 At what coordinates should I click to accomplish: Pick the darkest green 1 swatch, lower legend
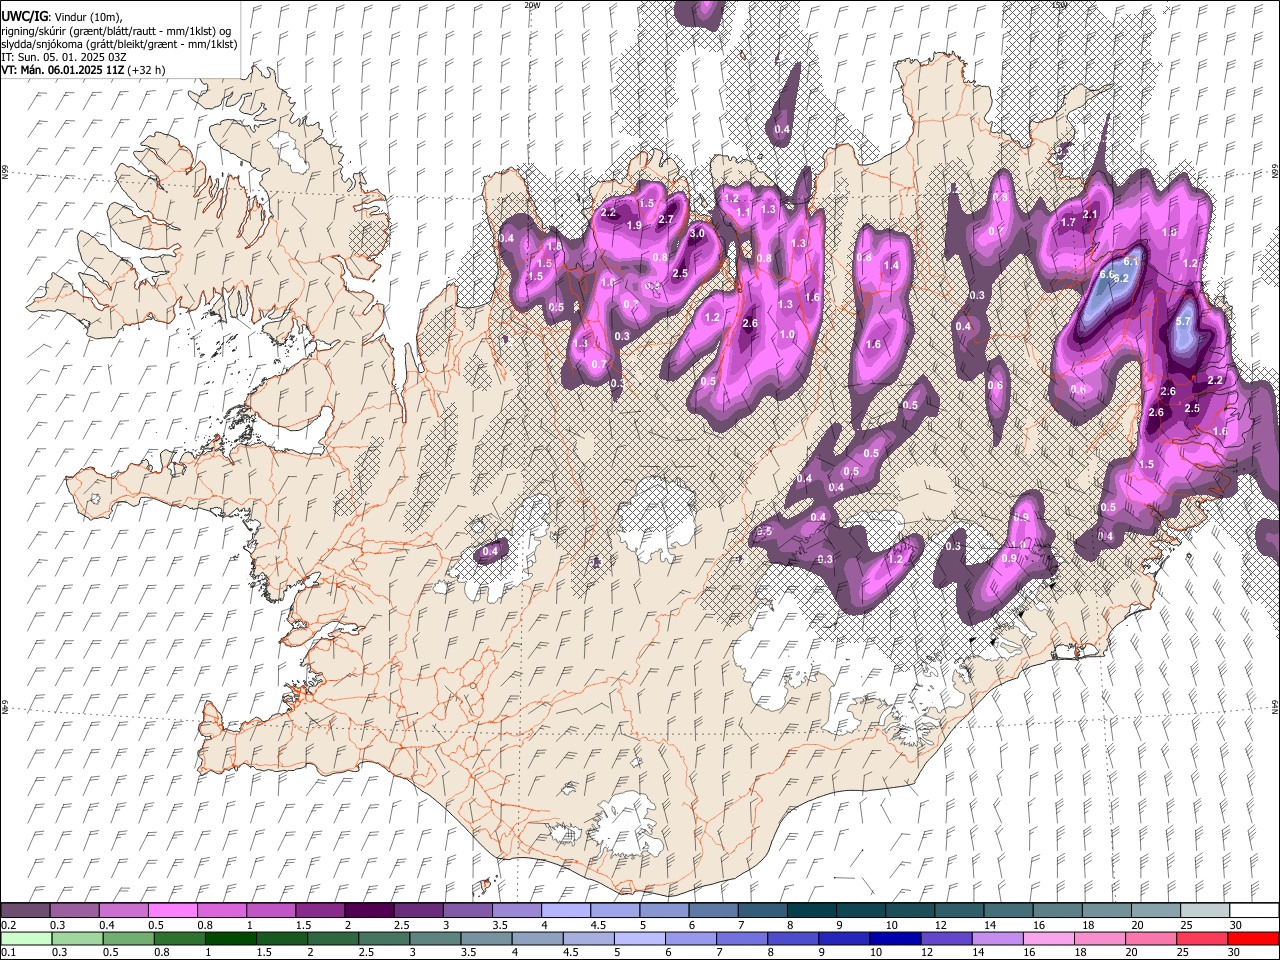231,938
